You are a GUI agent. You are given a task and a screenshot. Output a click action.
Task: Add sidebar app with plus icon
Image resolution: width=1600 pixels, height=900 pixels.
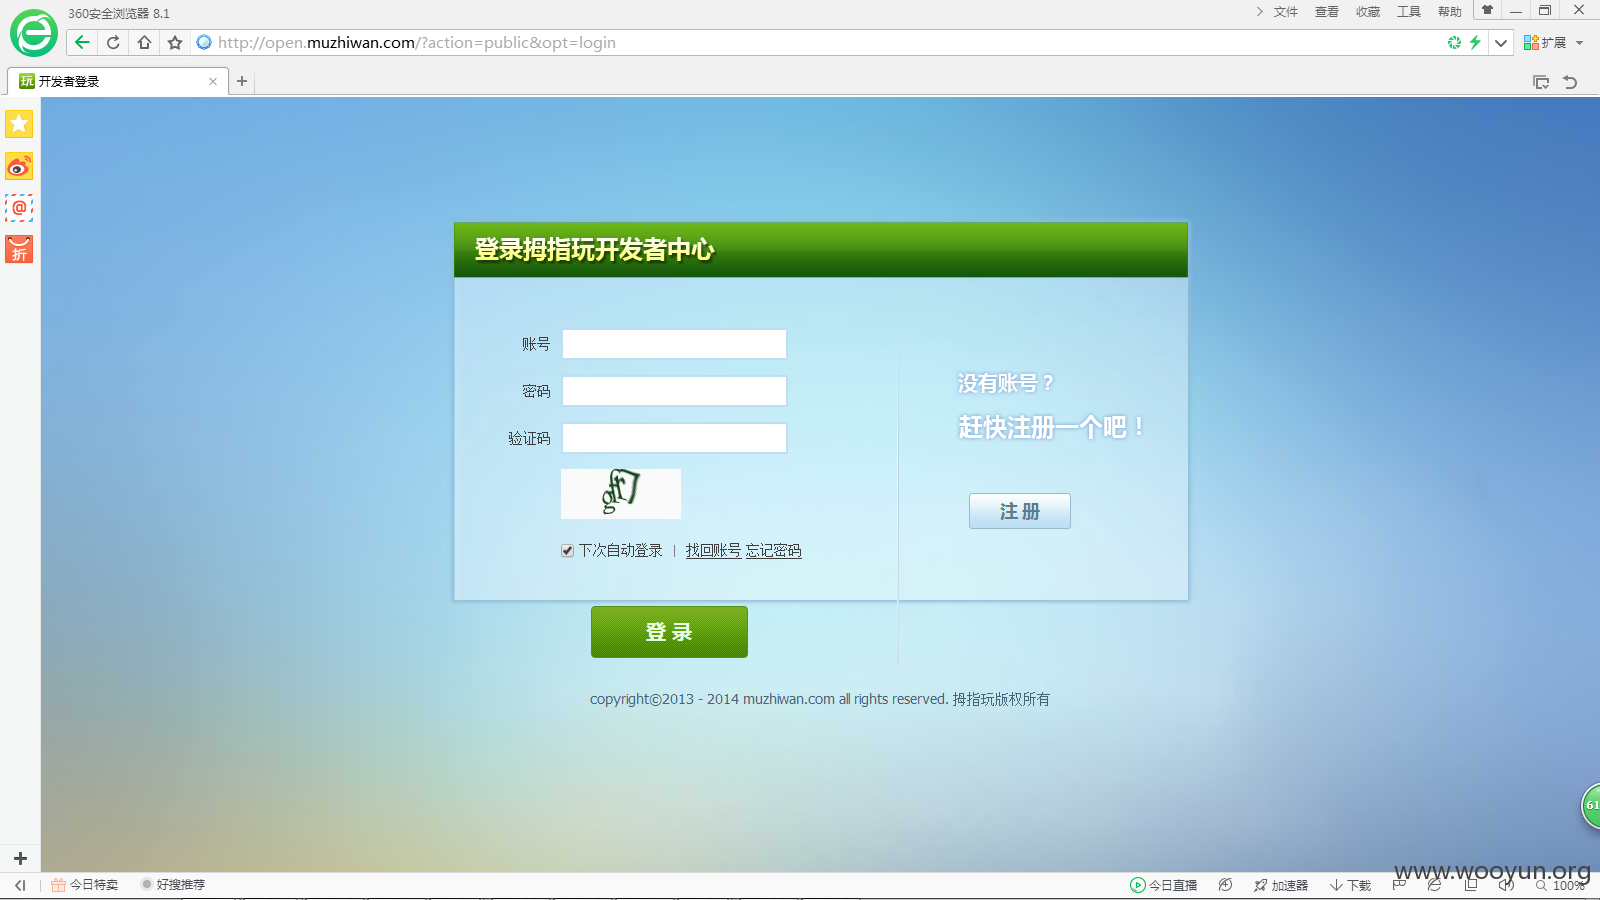coord(20,858)
